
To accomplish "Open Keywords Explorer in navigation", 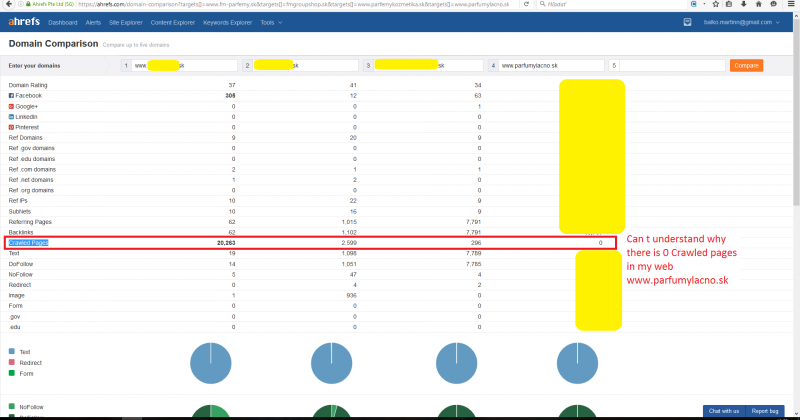I will click(229, 22).
